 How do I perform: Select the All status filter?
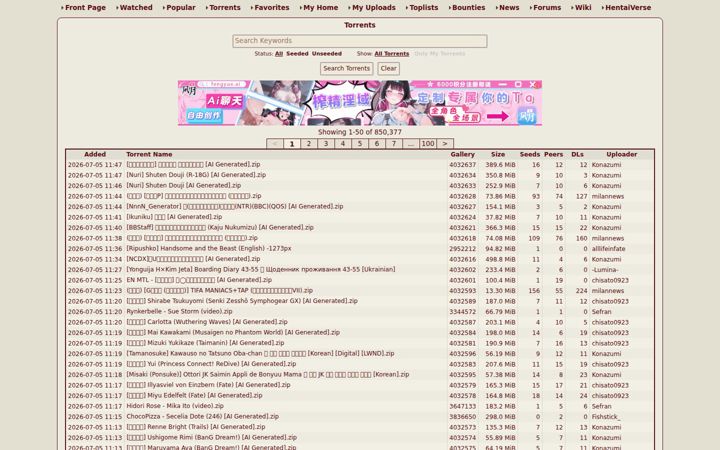279,54
